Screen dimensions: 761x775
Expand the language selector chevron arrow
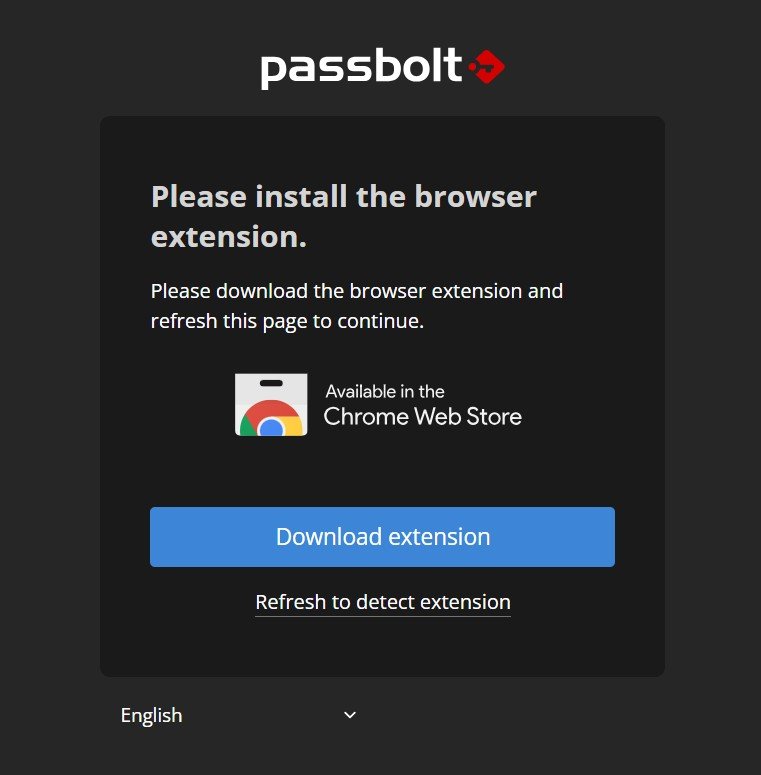[x=350, y=715]
